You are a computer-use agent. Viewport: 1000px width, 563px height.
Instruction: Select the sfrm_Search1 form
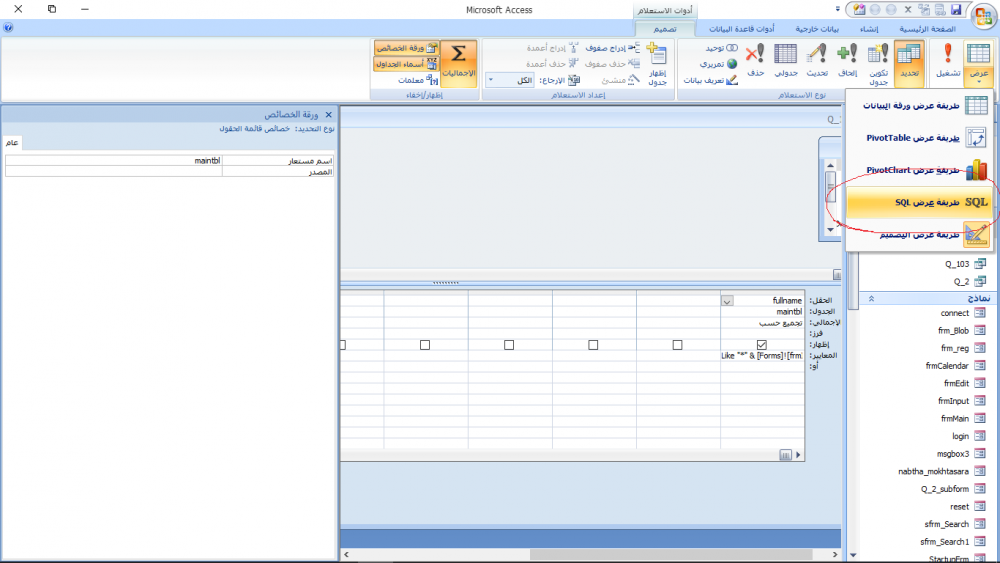[x=944, y=542]
